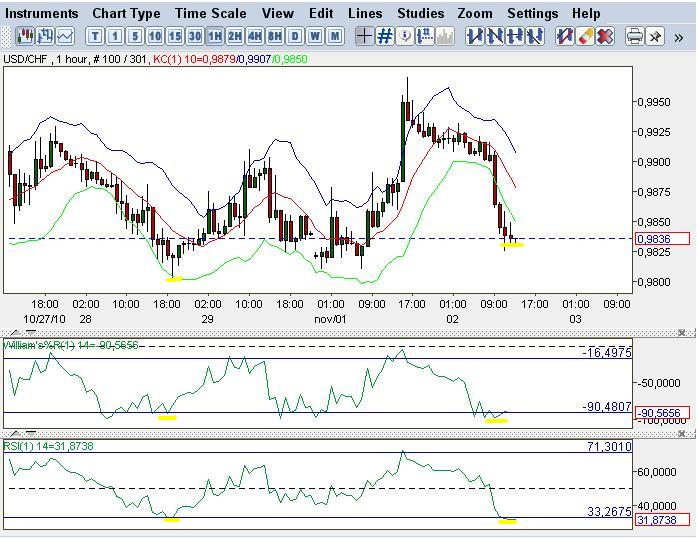Screen dimensions: 697x539
Task: Open the Time Scale dropdown menu
Action: [x=210, y=13]
